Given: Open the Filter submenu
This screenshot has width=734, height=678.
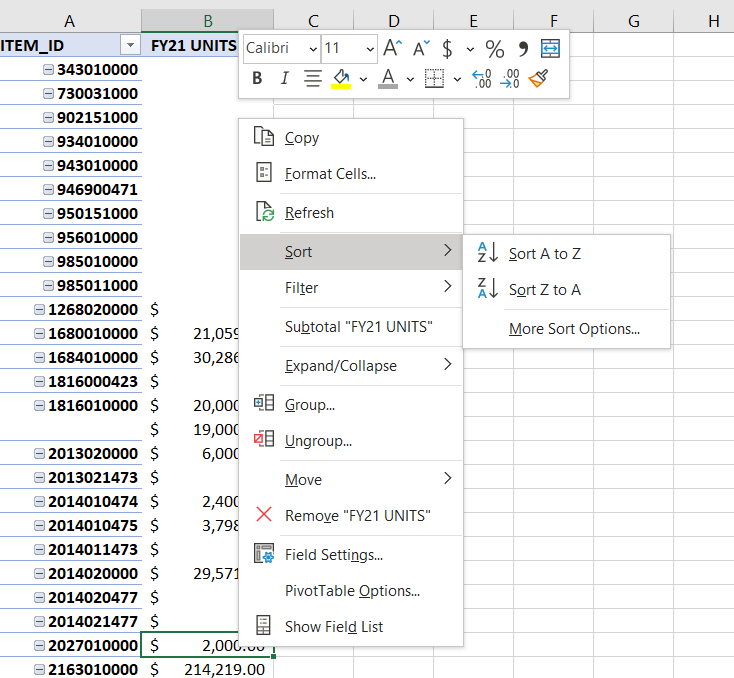Looking at the screenshot, I should pos(351,287).
